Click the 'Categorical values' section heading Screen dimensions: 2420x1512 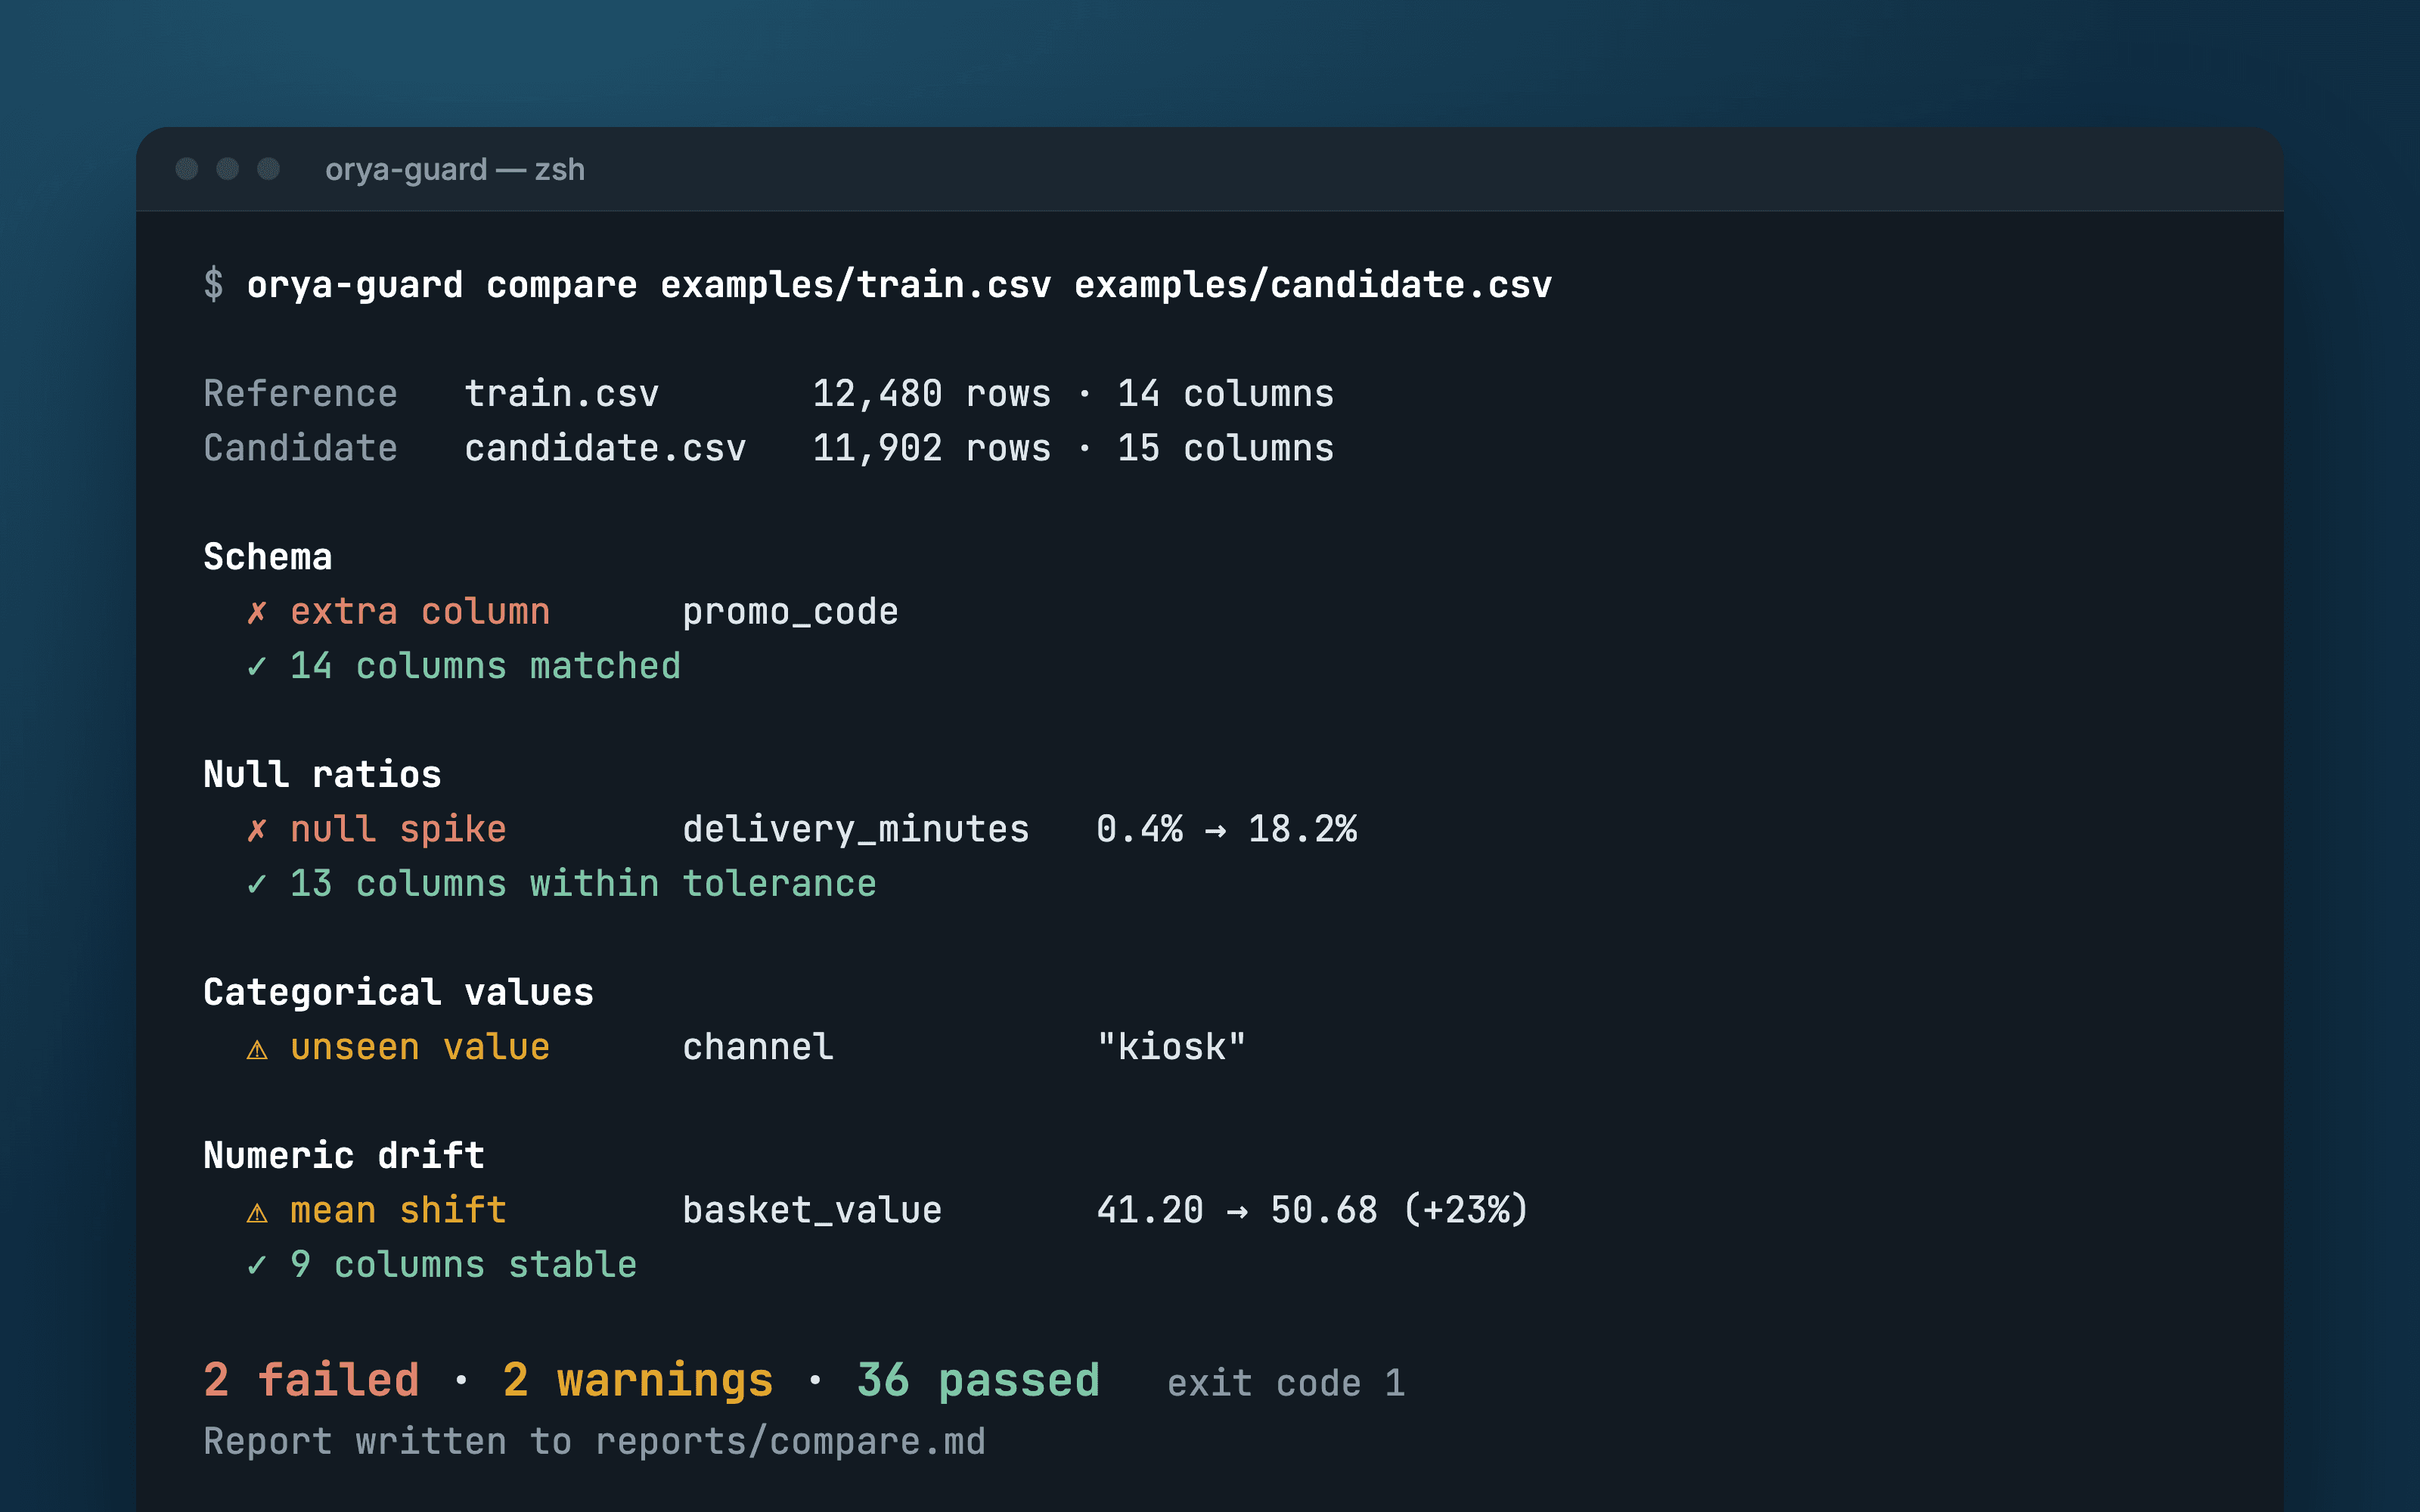pos(399,993)
